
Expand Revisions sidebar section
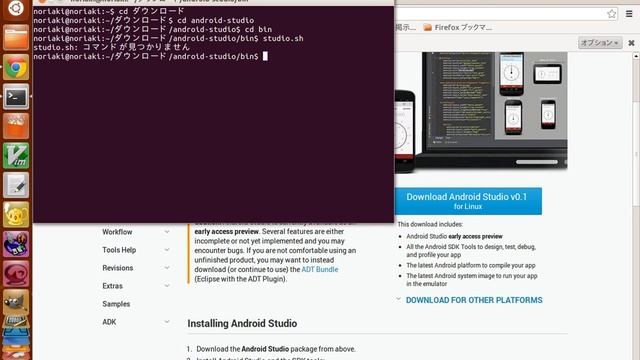(x=167, y=268)
